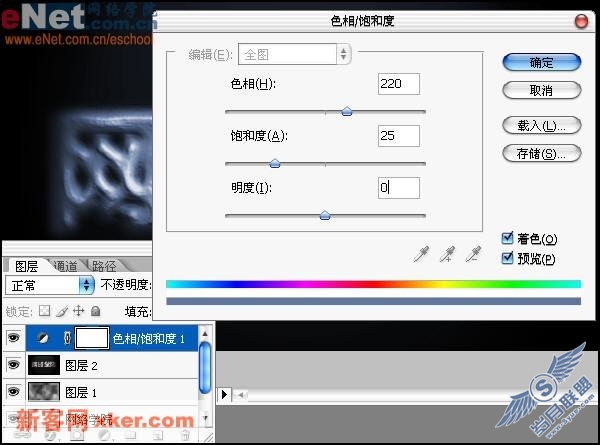The image size is (600, 445).
Task: Click the add layer mask icon at panel bottom
Action: click(x=77, y=435)
